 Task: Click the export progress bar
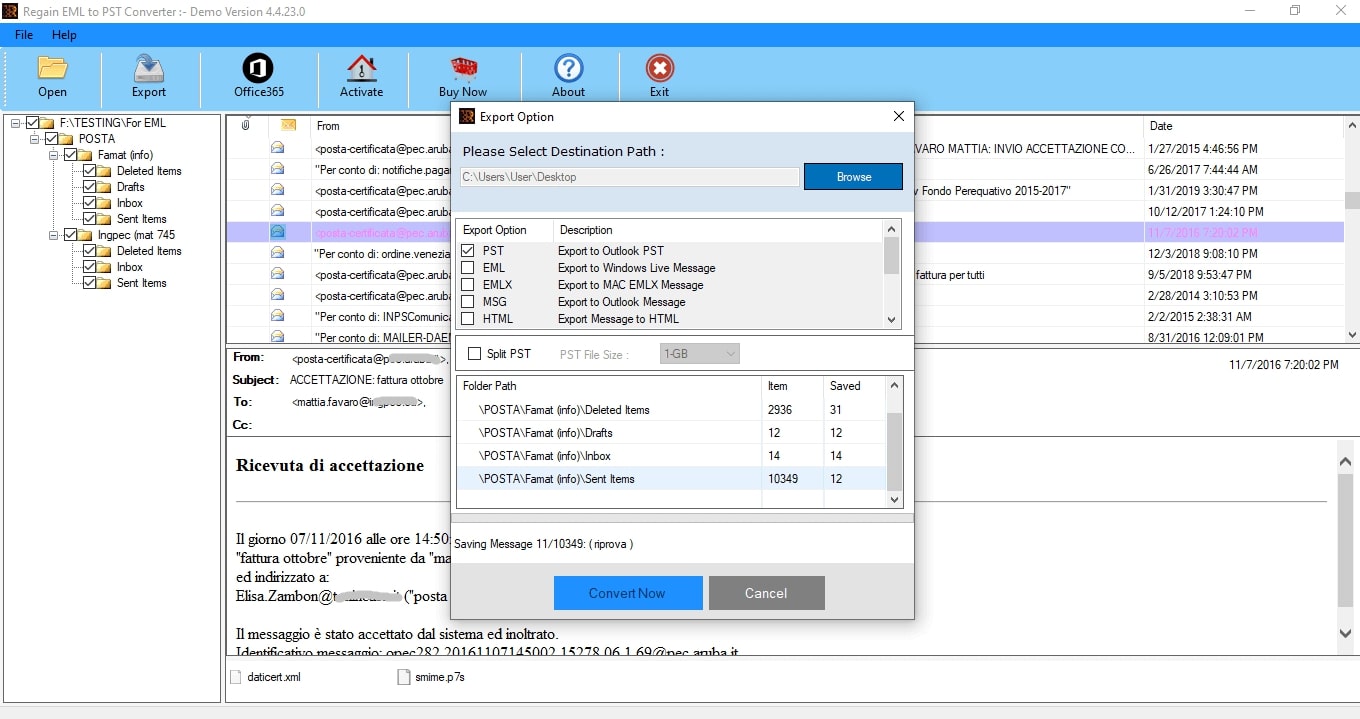tap(682, 518)
